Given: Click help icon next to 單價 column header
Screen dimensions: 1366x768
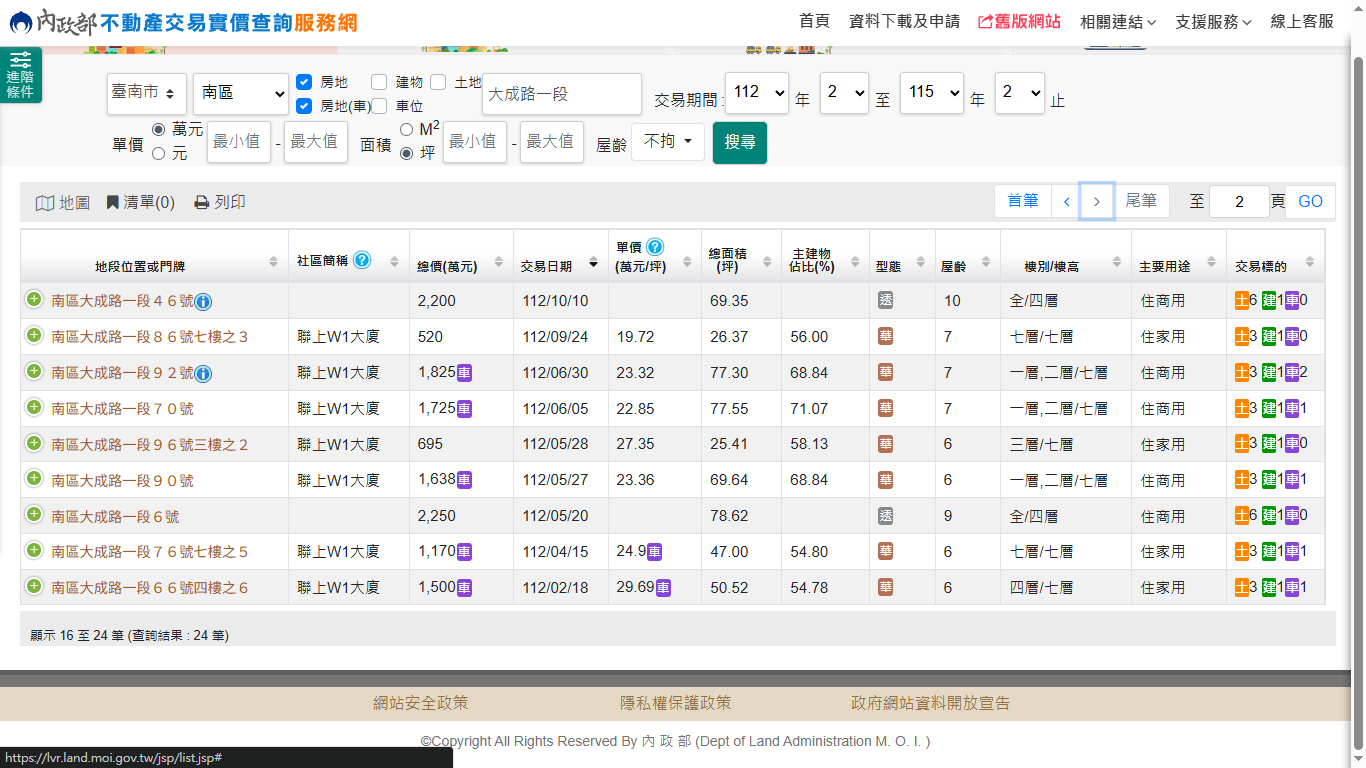Looking at the screenshot, I should tap(655, 247).
